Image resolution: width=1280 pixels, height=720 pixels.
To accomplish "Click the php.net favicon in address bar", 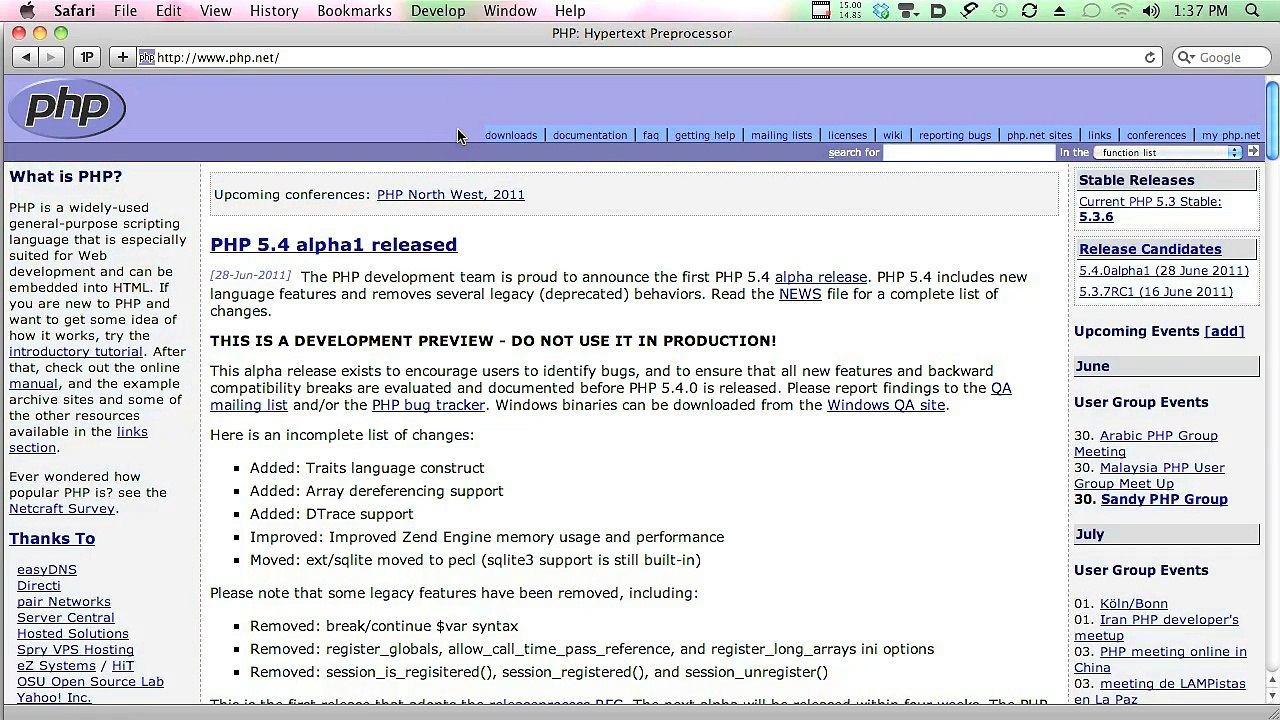I will [x=146, y=57].
